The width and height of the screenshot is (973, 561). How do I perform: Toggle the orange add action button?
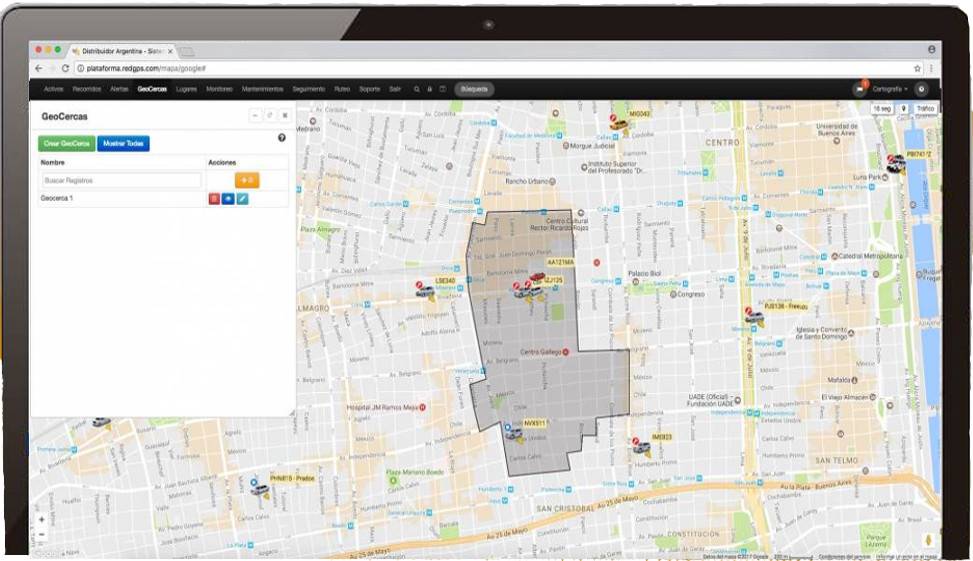click(x=246, y=180)
